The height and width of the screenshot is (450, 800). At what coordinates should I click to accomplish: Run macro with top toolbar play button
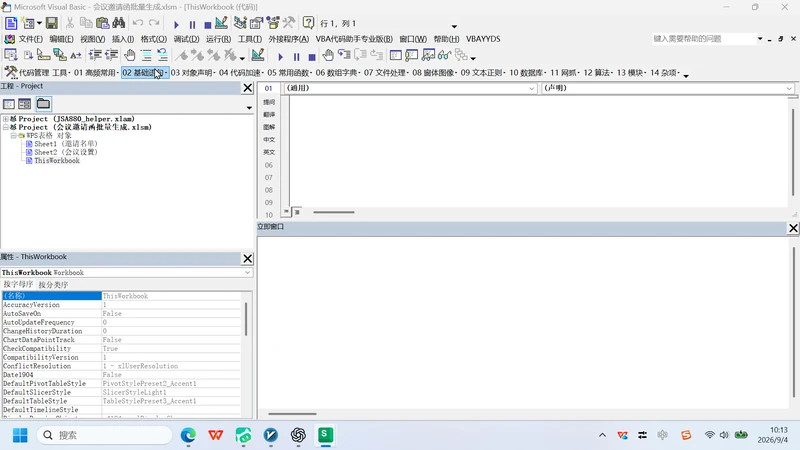[x=177, y=24]
